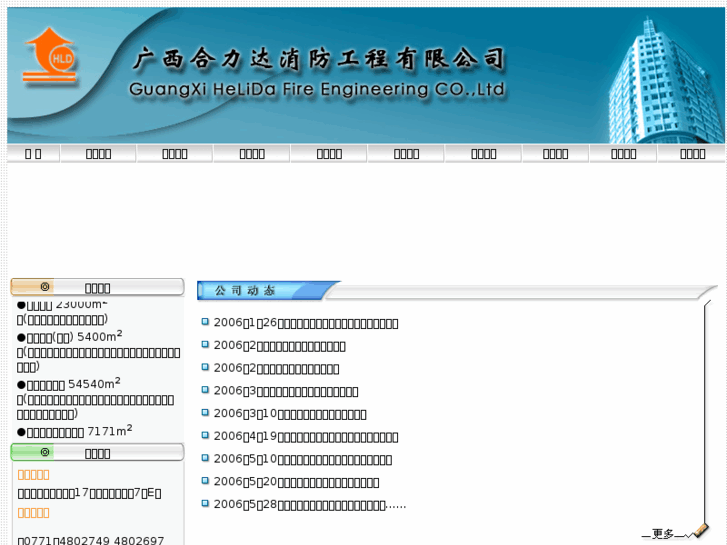Open the news item dated 2006-4-19
727x545 pixels.
[x=306, y=436]
